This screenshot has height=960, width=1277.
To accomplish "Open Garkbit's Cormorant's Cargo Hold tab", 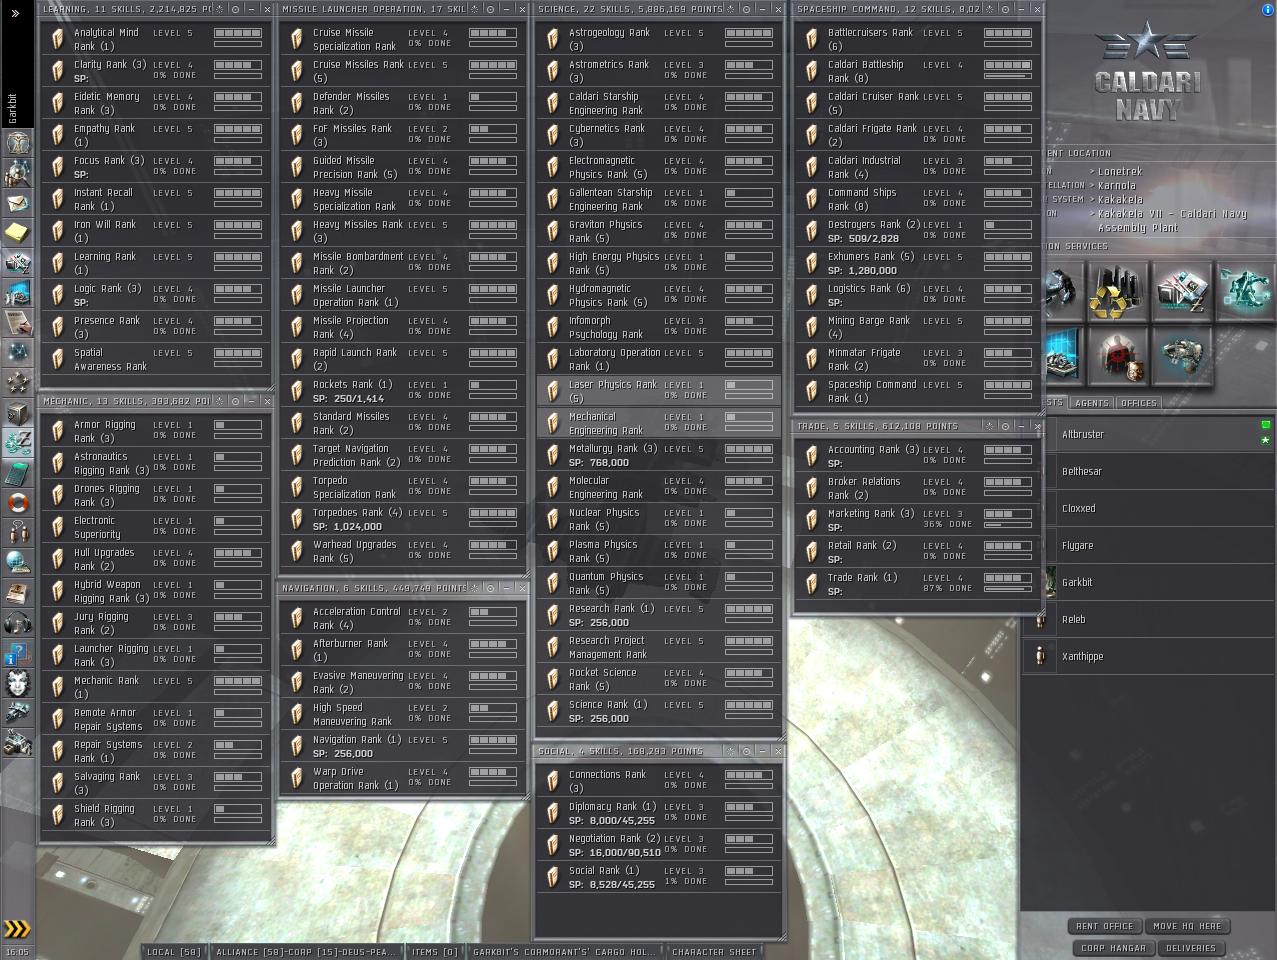I will (564, 952).
